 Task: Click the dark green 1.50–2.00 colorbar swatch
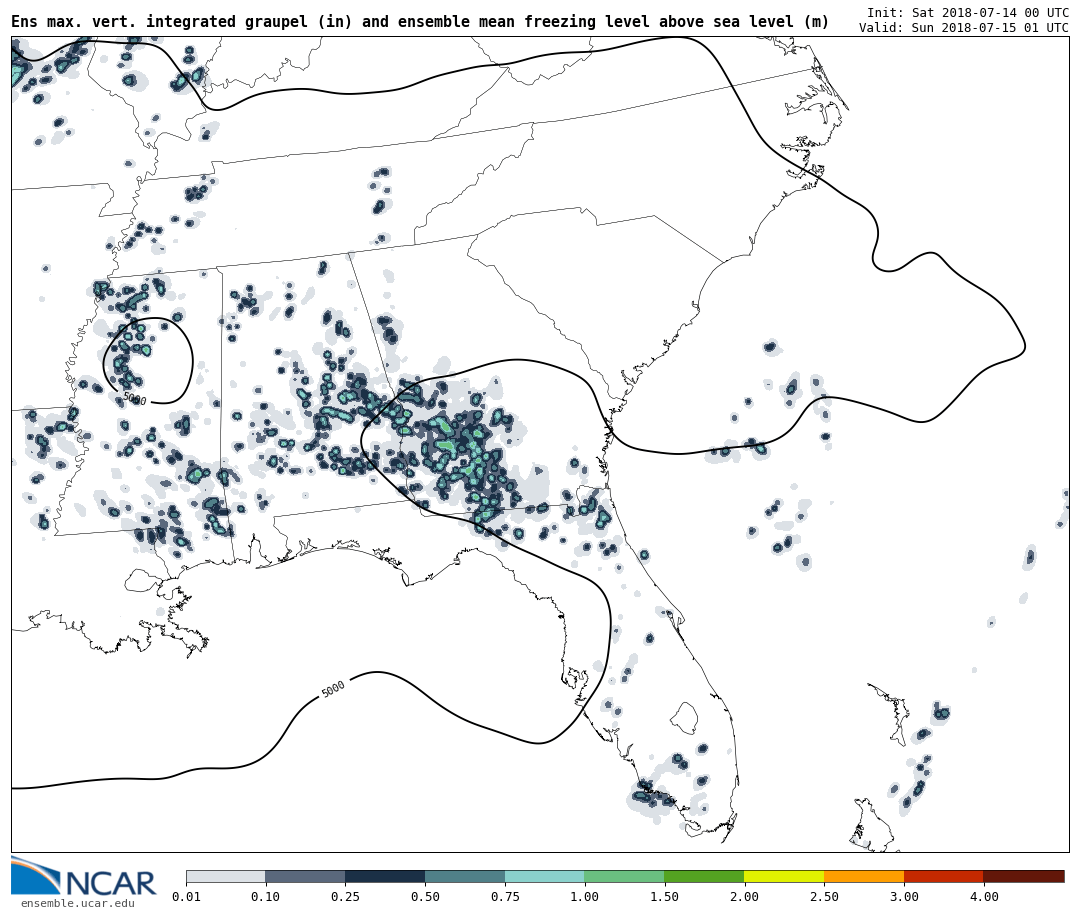point(705,876)
